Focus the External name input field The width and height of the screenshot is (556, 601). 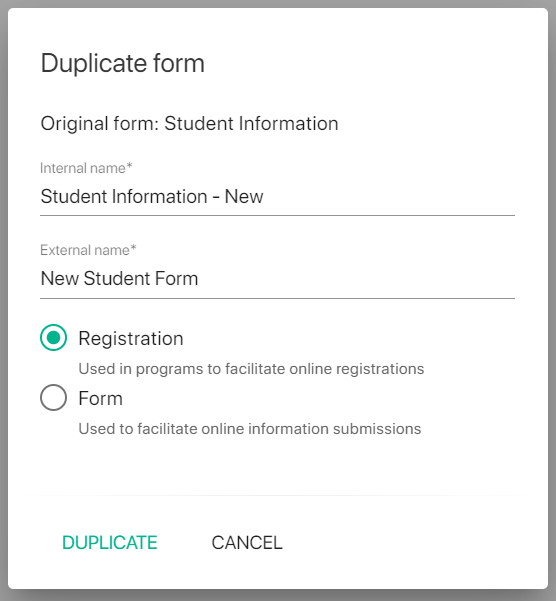point(277,279)
